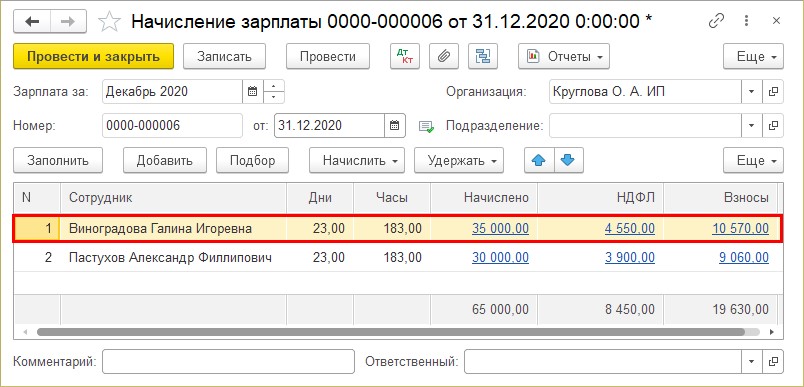Open top Еще menu
The width and height of the screenshot is (804, 387).
click(x=753, y=56)
